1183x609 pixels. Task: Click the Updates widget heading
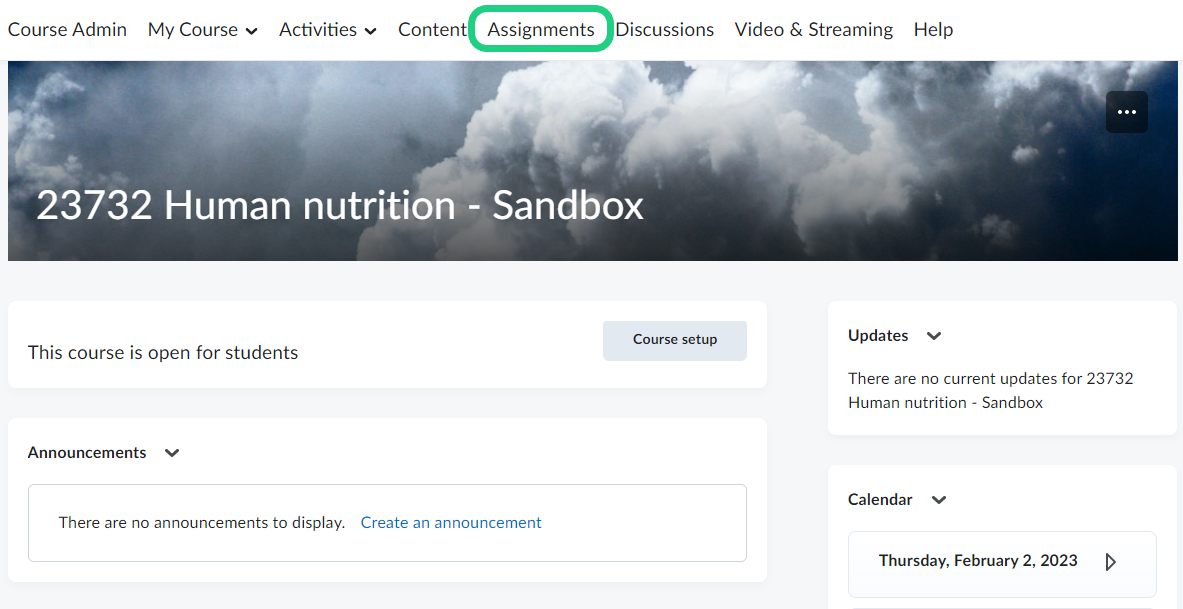click(x=878, y=336)
